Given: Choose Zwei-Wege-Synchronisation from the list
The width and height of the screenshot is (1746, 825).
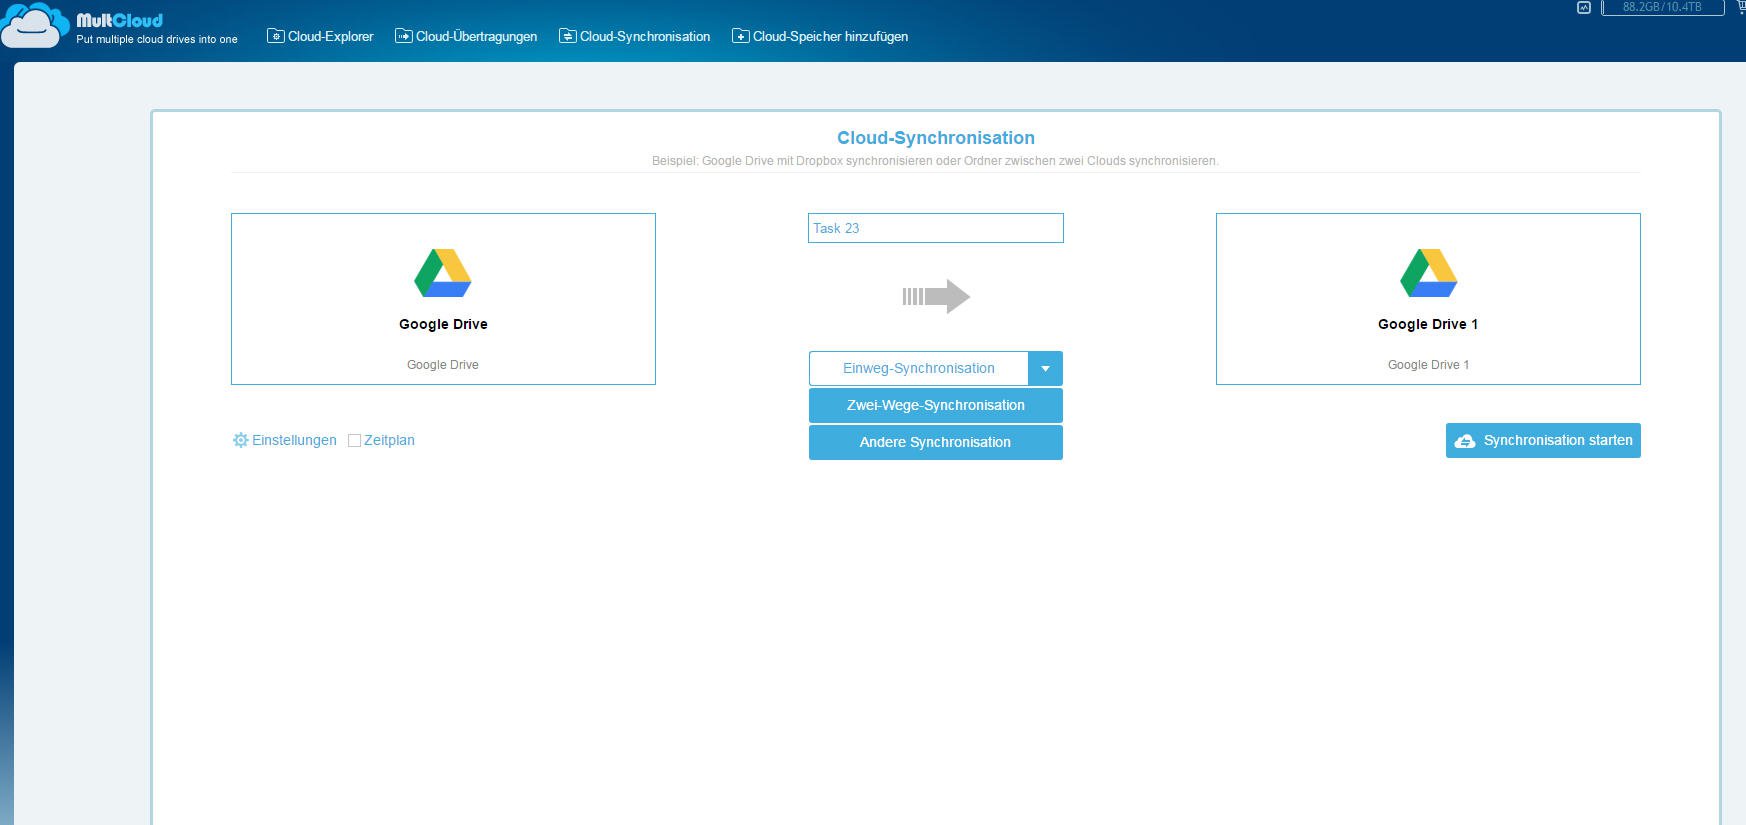Looking at the screenshot, I should [x=936, y=405].
